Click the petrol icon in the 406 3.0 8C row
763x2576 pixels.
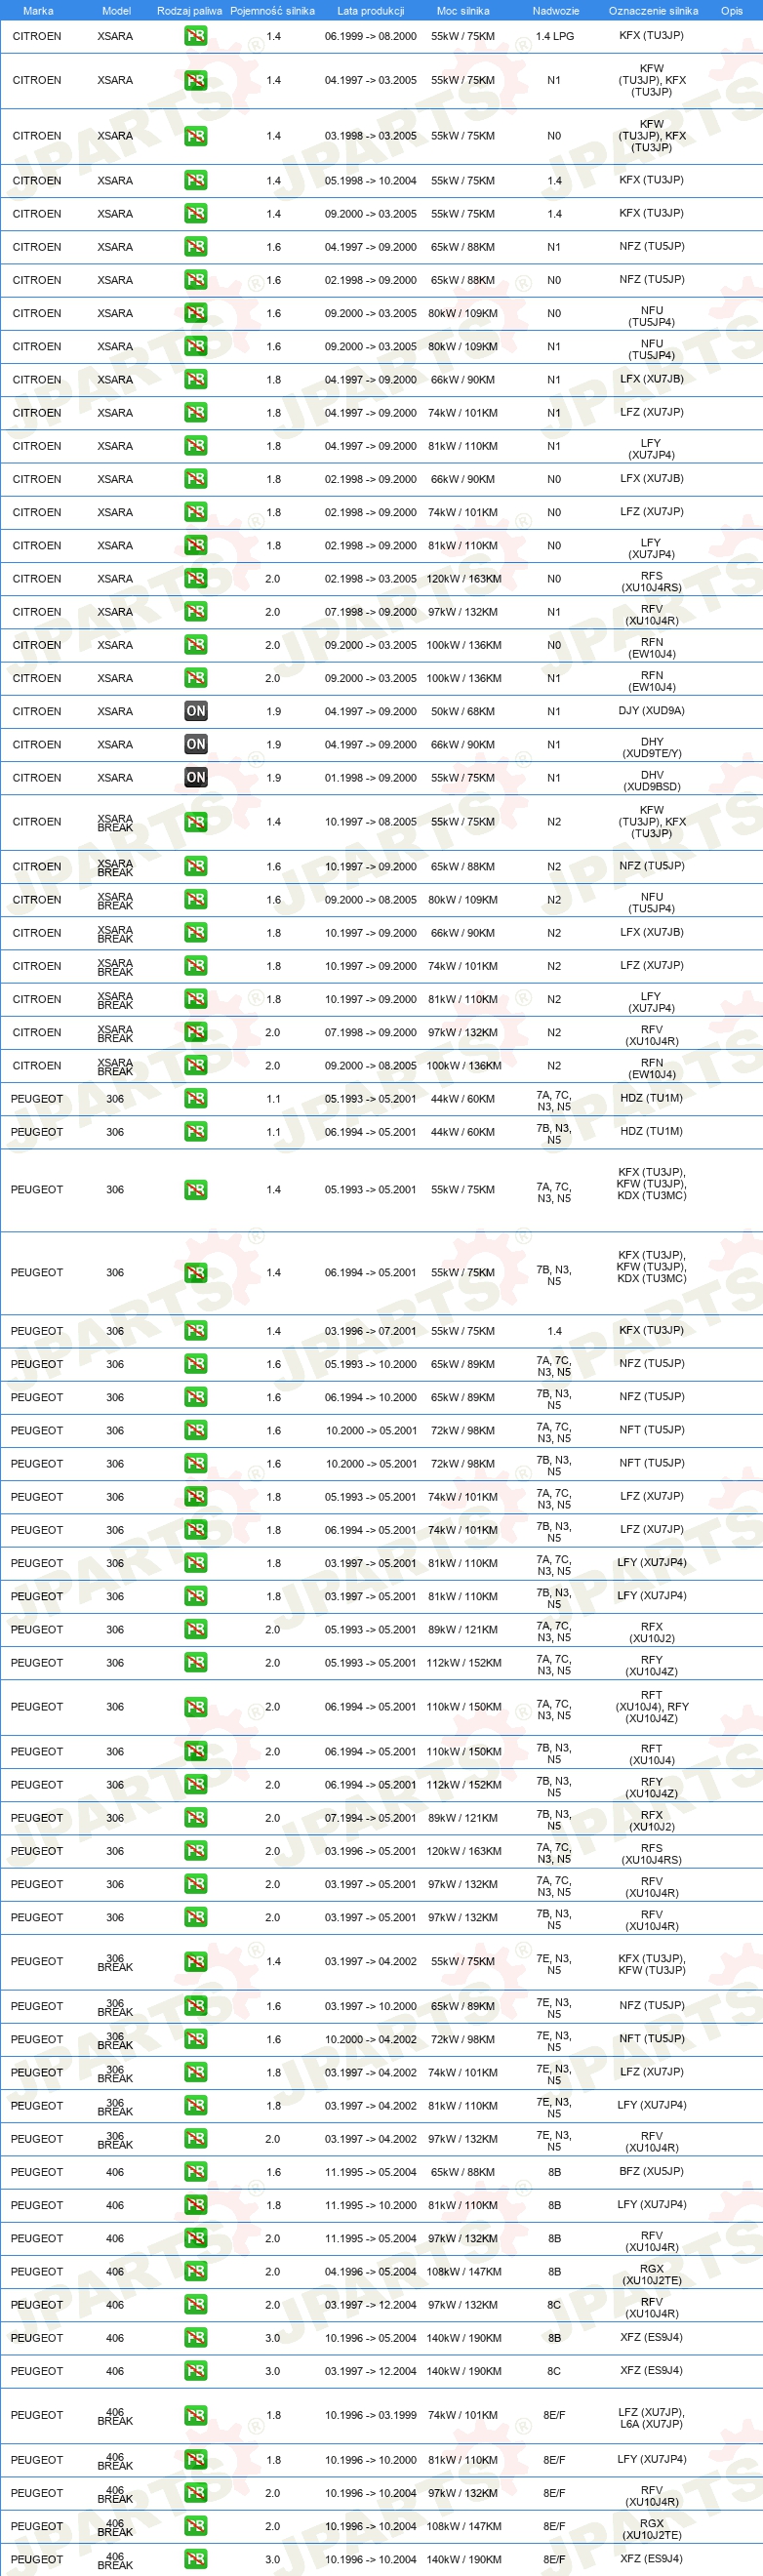(x=196, y=2371)
